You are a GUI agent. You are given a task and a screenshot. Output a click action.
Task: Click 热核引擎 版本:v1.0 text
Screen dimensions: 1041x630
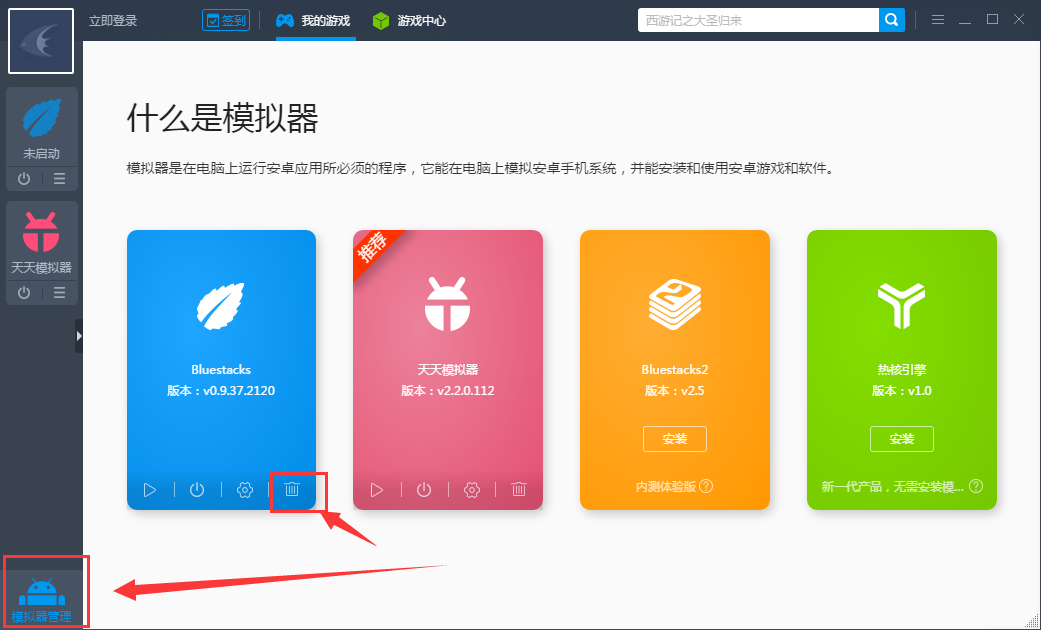click(x=902, y=390)
